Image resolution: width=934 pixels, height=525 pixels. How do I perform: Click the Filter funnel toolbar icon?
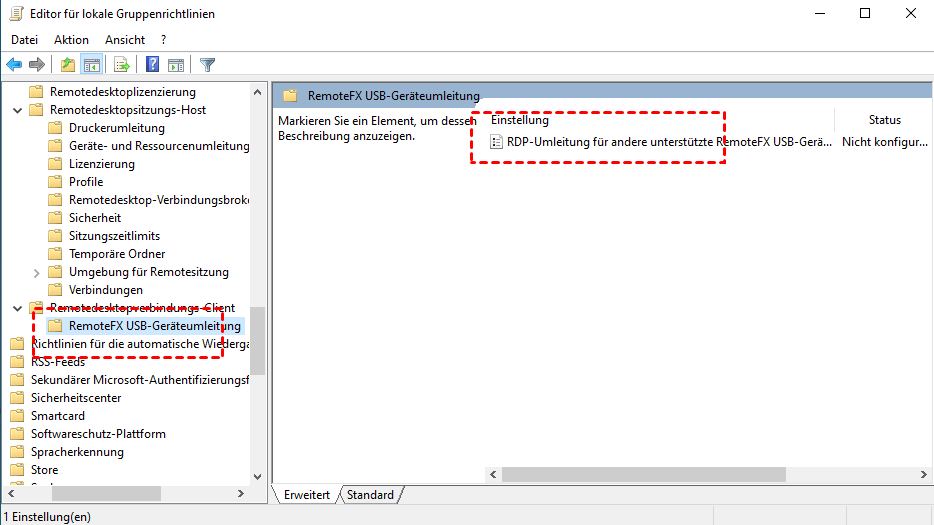(x=207, y=64)
